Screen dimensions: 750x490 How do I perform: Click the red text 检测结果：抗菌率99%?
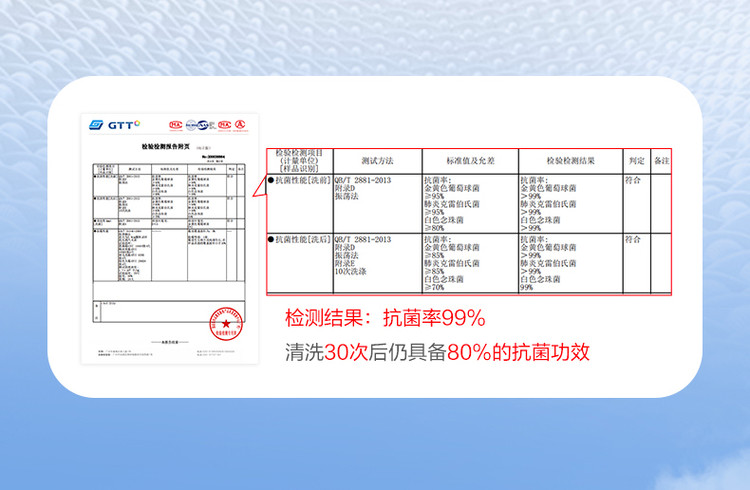pos(385,319)
